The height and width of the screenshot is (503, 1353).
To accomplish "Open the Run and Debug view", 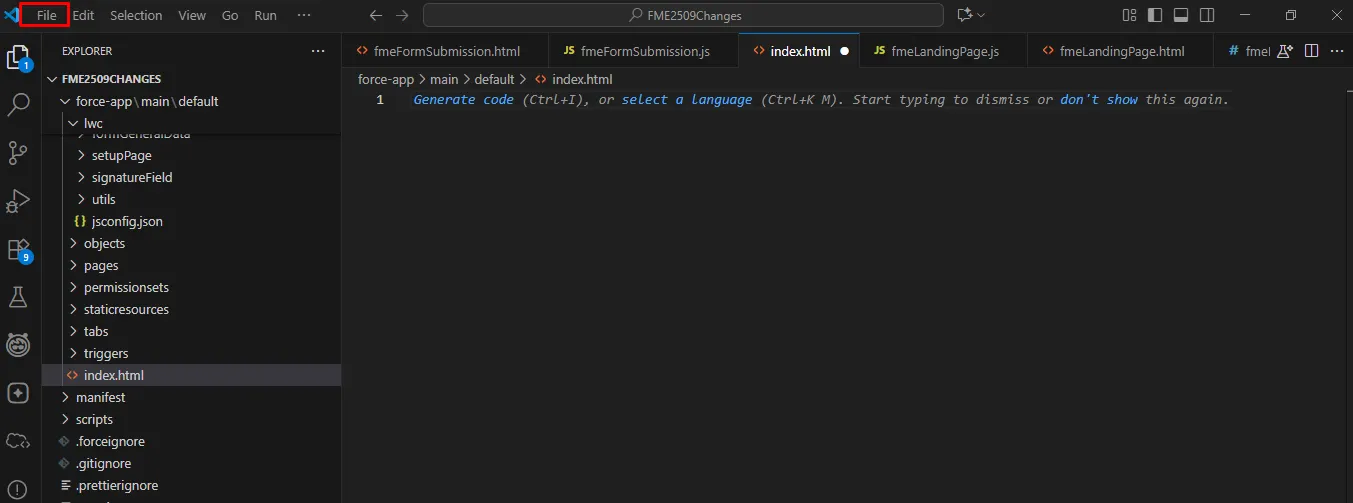I will click(x=18, y=200).
